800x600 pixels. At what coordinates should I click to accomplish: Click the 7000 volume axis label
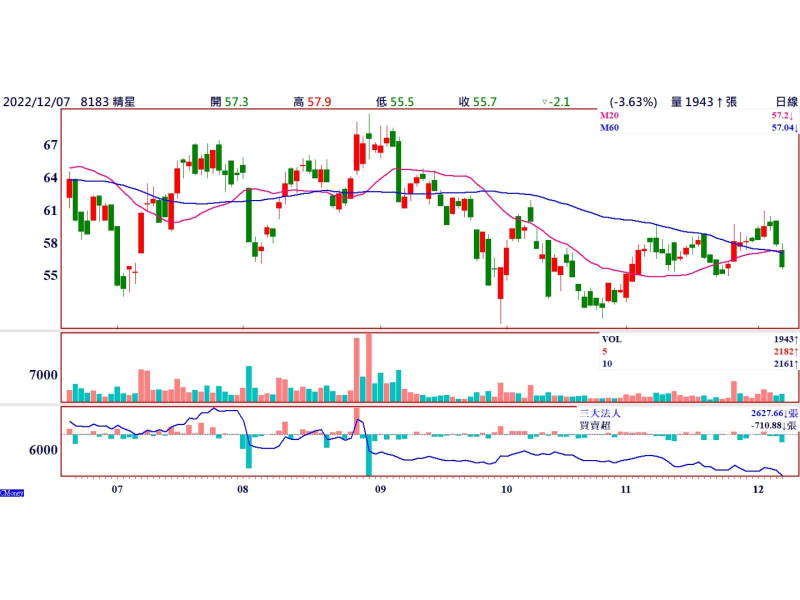pyautogui.click(x=43, y=375)
